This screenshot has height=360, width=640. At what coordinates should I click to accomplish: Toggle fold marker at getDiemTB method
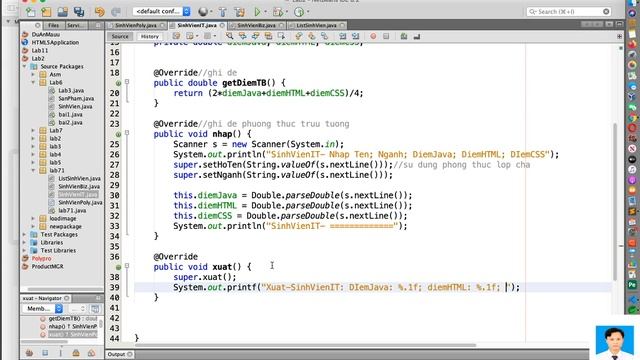coord(127,82)
